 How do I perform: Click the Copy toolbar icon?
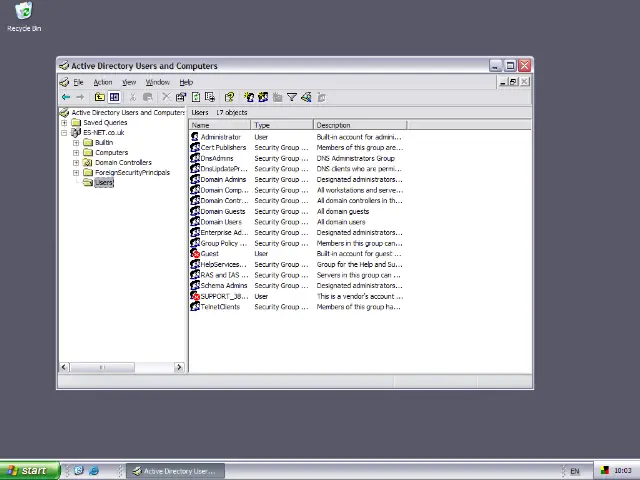[x=148, y=97]
